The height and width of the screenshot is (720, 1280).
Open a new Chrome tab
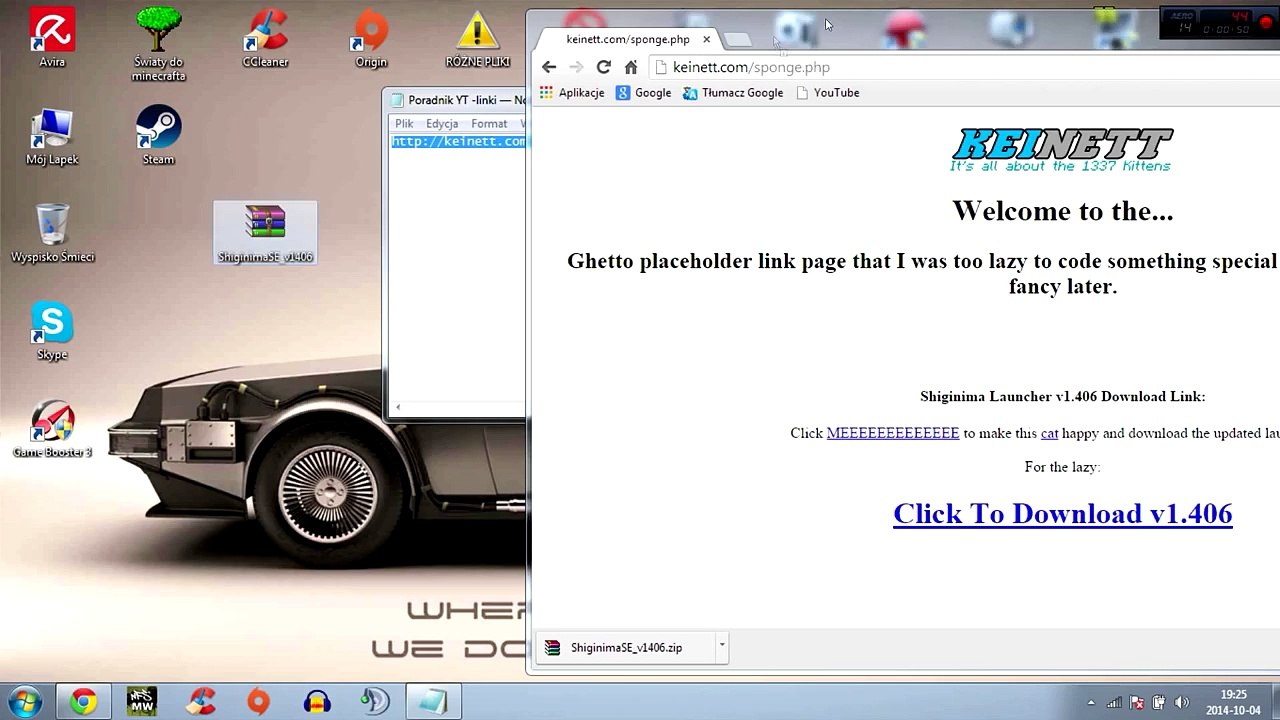click(x=737, y=39)
